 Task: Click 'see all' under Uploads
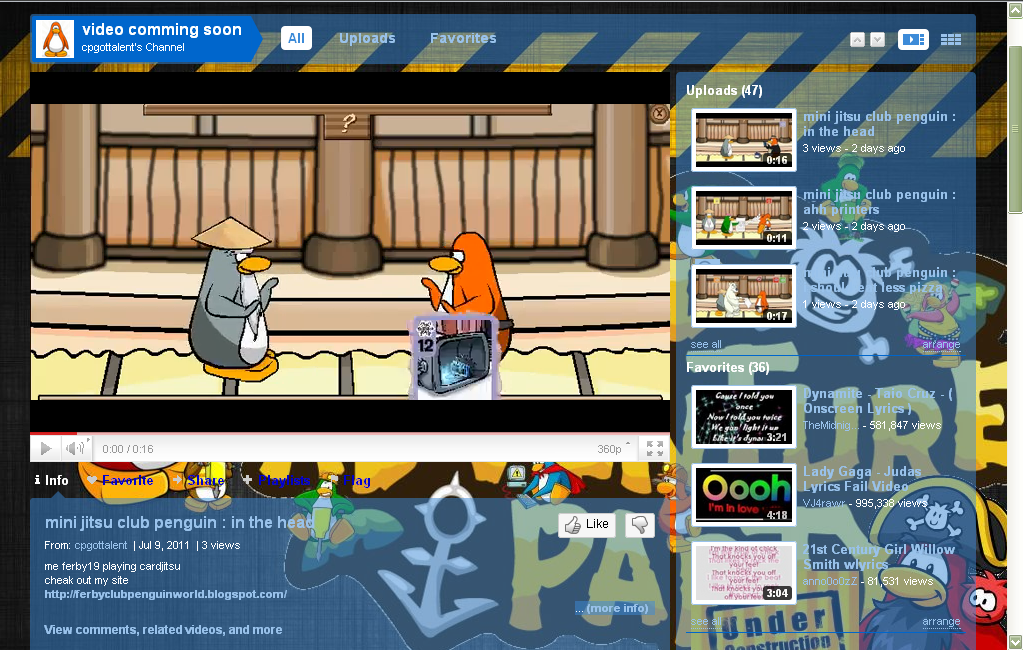(x=706, y=345)
